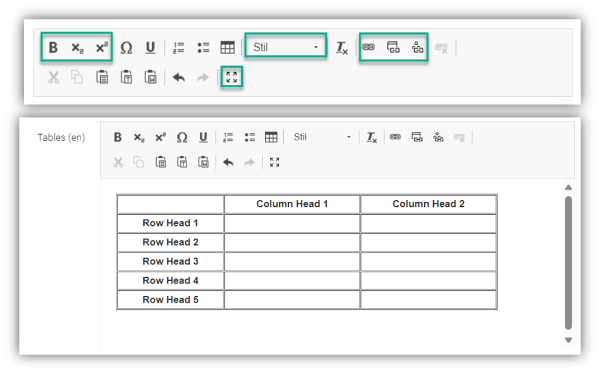
Task: Click the undo arrow in the lower toolbar
Action: tap(228, 162)
